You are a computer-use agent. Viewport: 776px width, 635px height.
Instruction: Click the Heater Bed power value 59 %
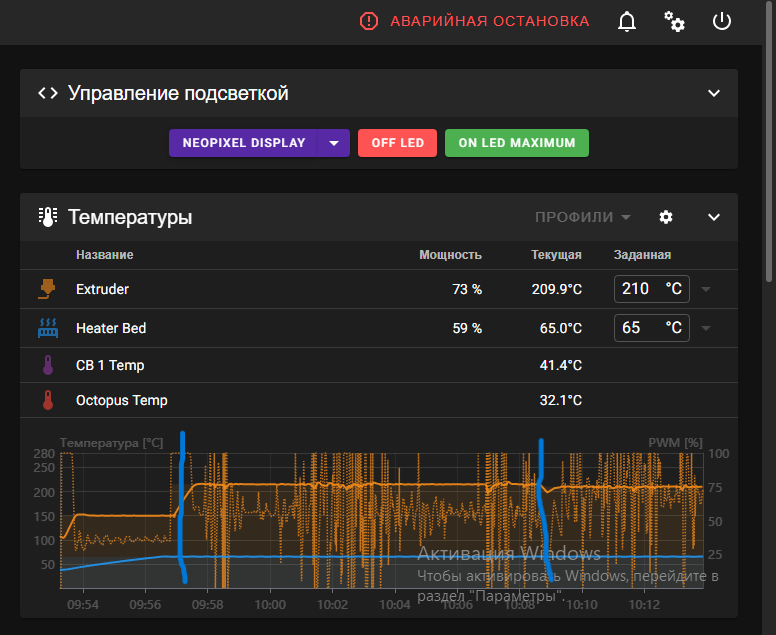pos(467,328)
